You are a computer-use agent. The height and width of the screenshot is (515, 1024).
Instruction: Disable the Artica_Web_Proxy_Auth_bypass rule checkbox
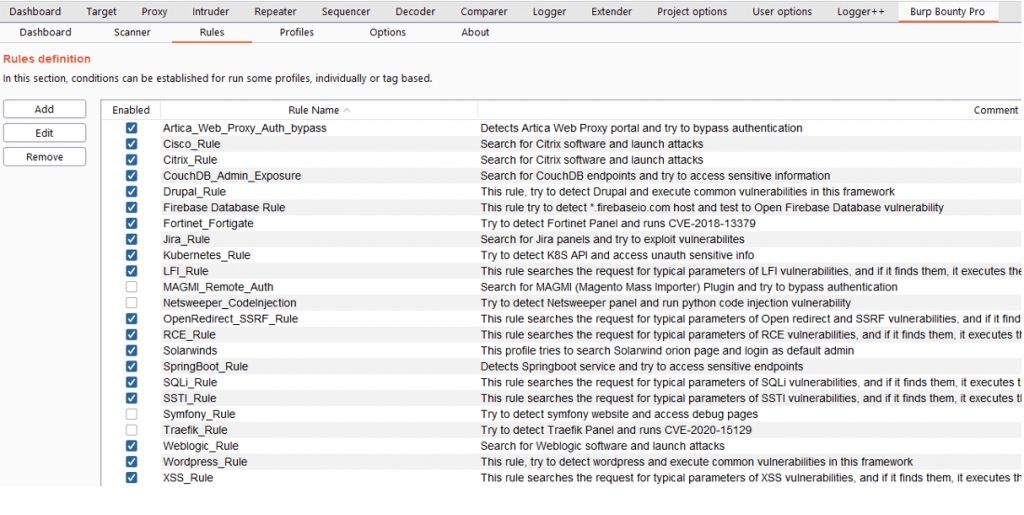131,128
